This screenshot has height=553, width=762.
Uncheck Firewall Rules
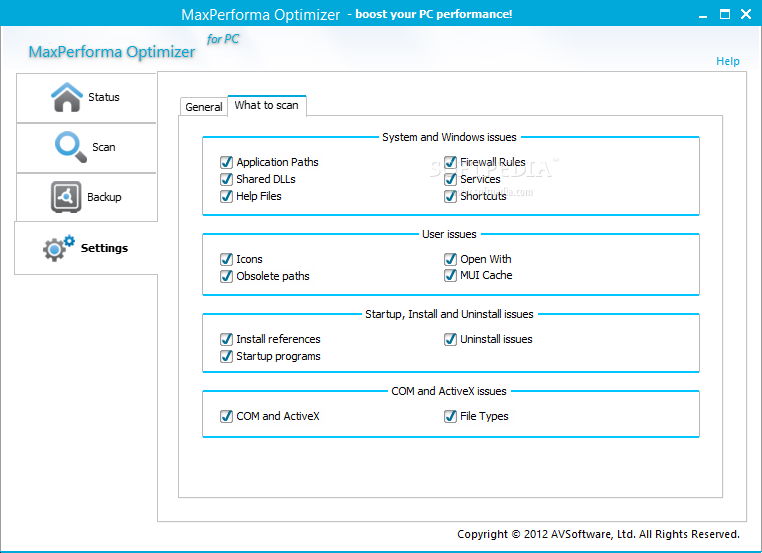[x=450, y=162]
